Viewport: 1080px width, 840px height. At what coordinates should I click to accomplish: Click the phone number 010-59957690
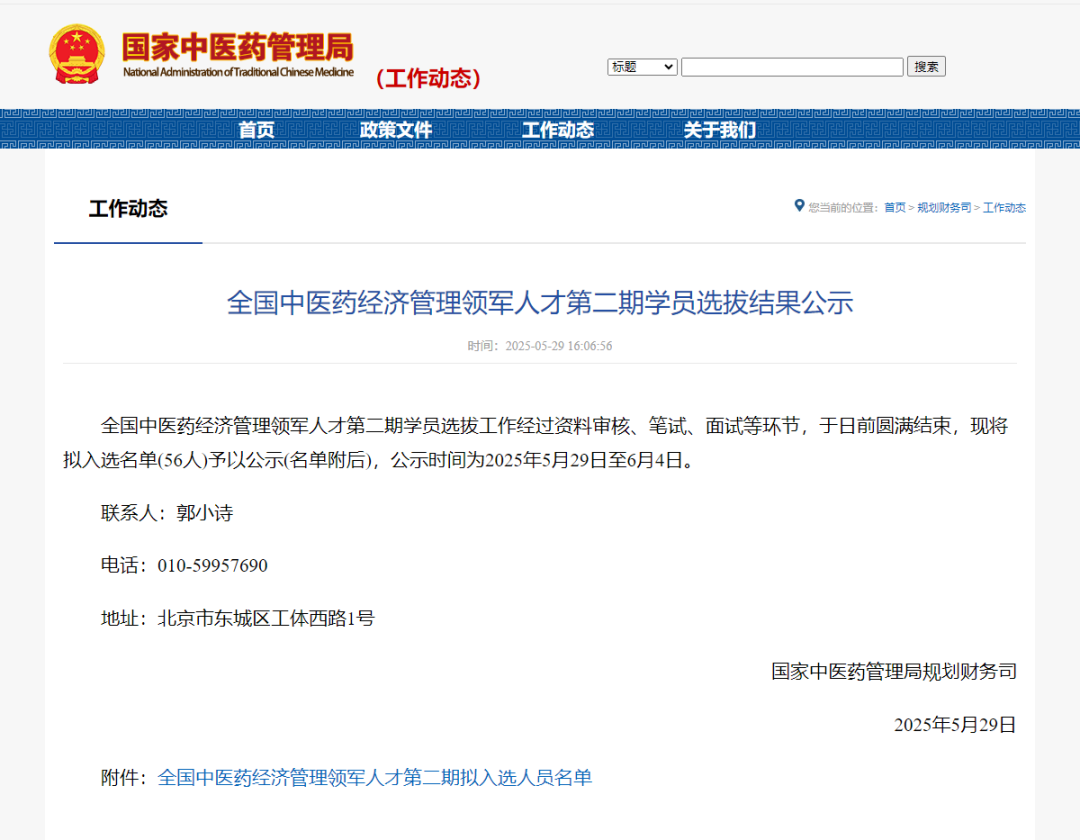click(212, 565)
